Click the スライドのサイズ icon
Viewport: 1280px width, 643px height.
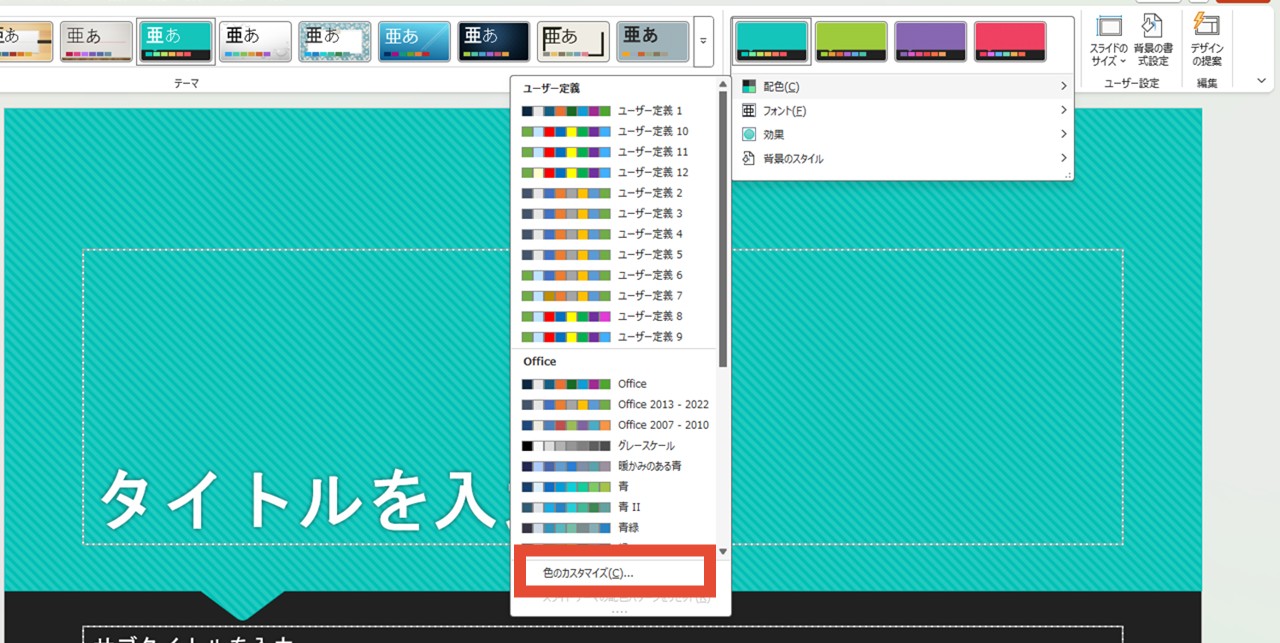[x=1109, y=28]
